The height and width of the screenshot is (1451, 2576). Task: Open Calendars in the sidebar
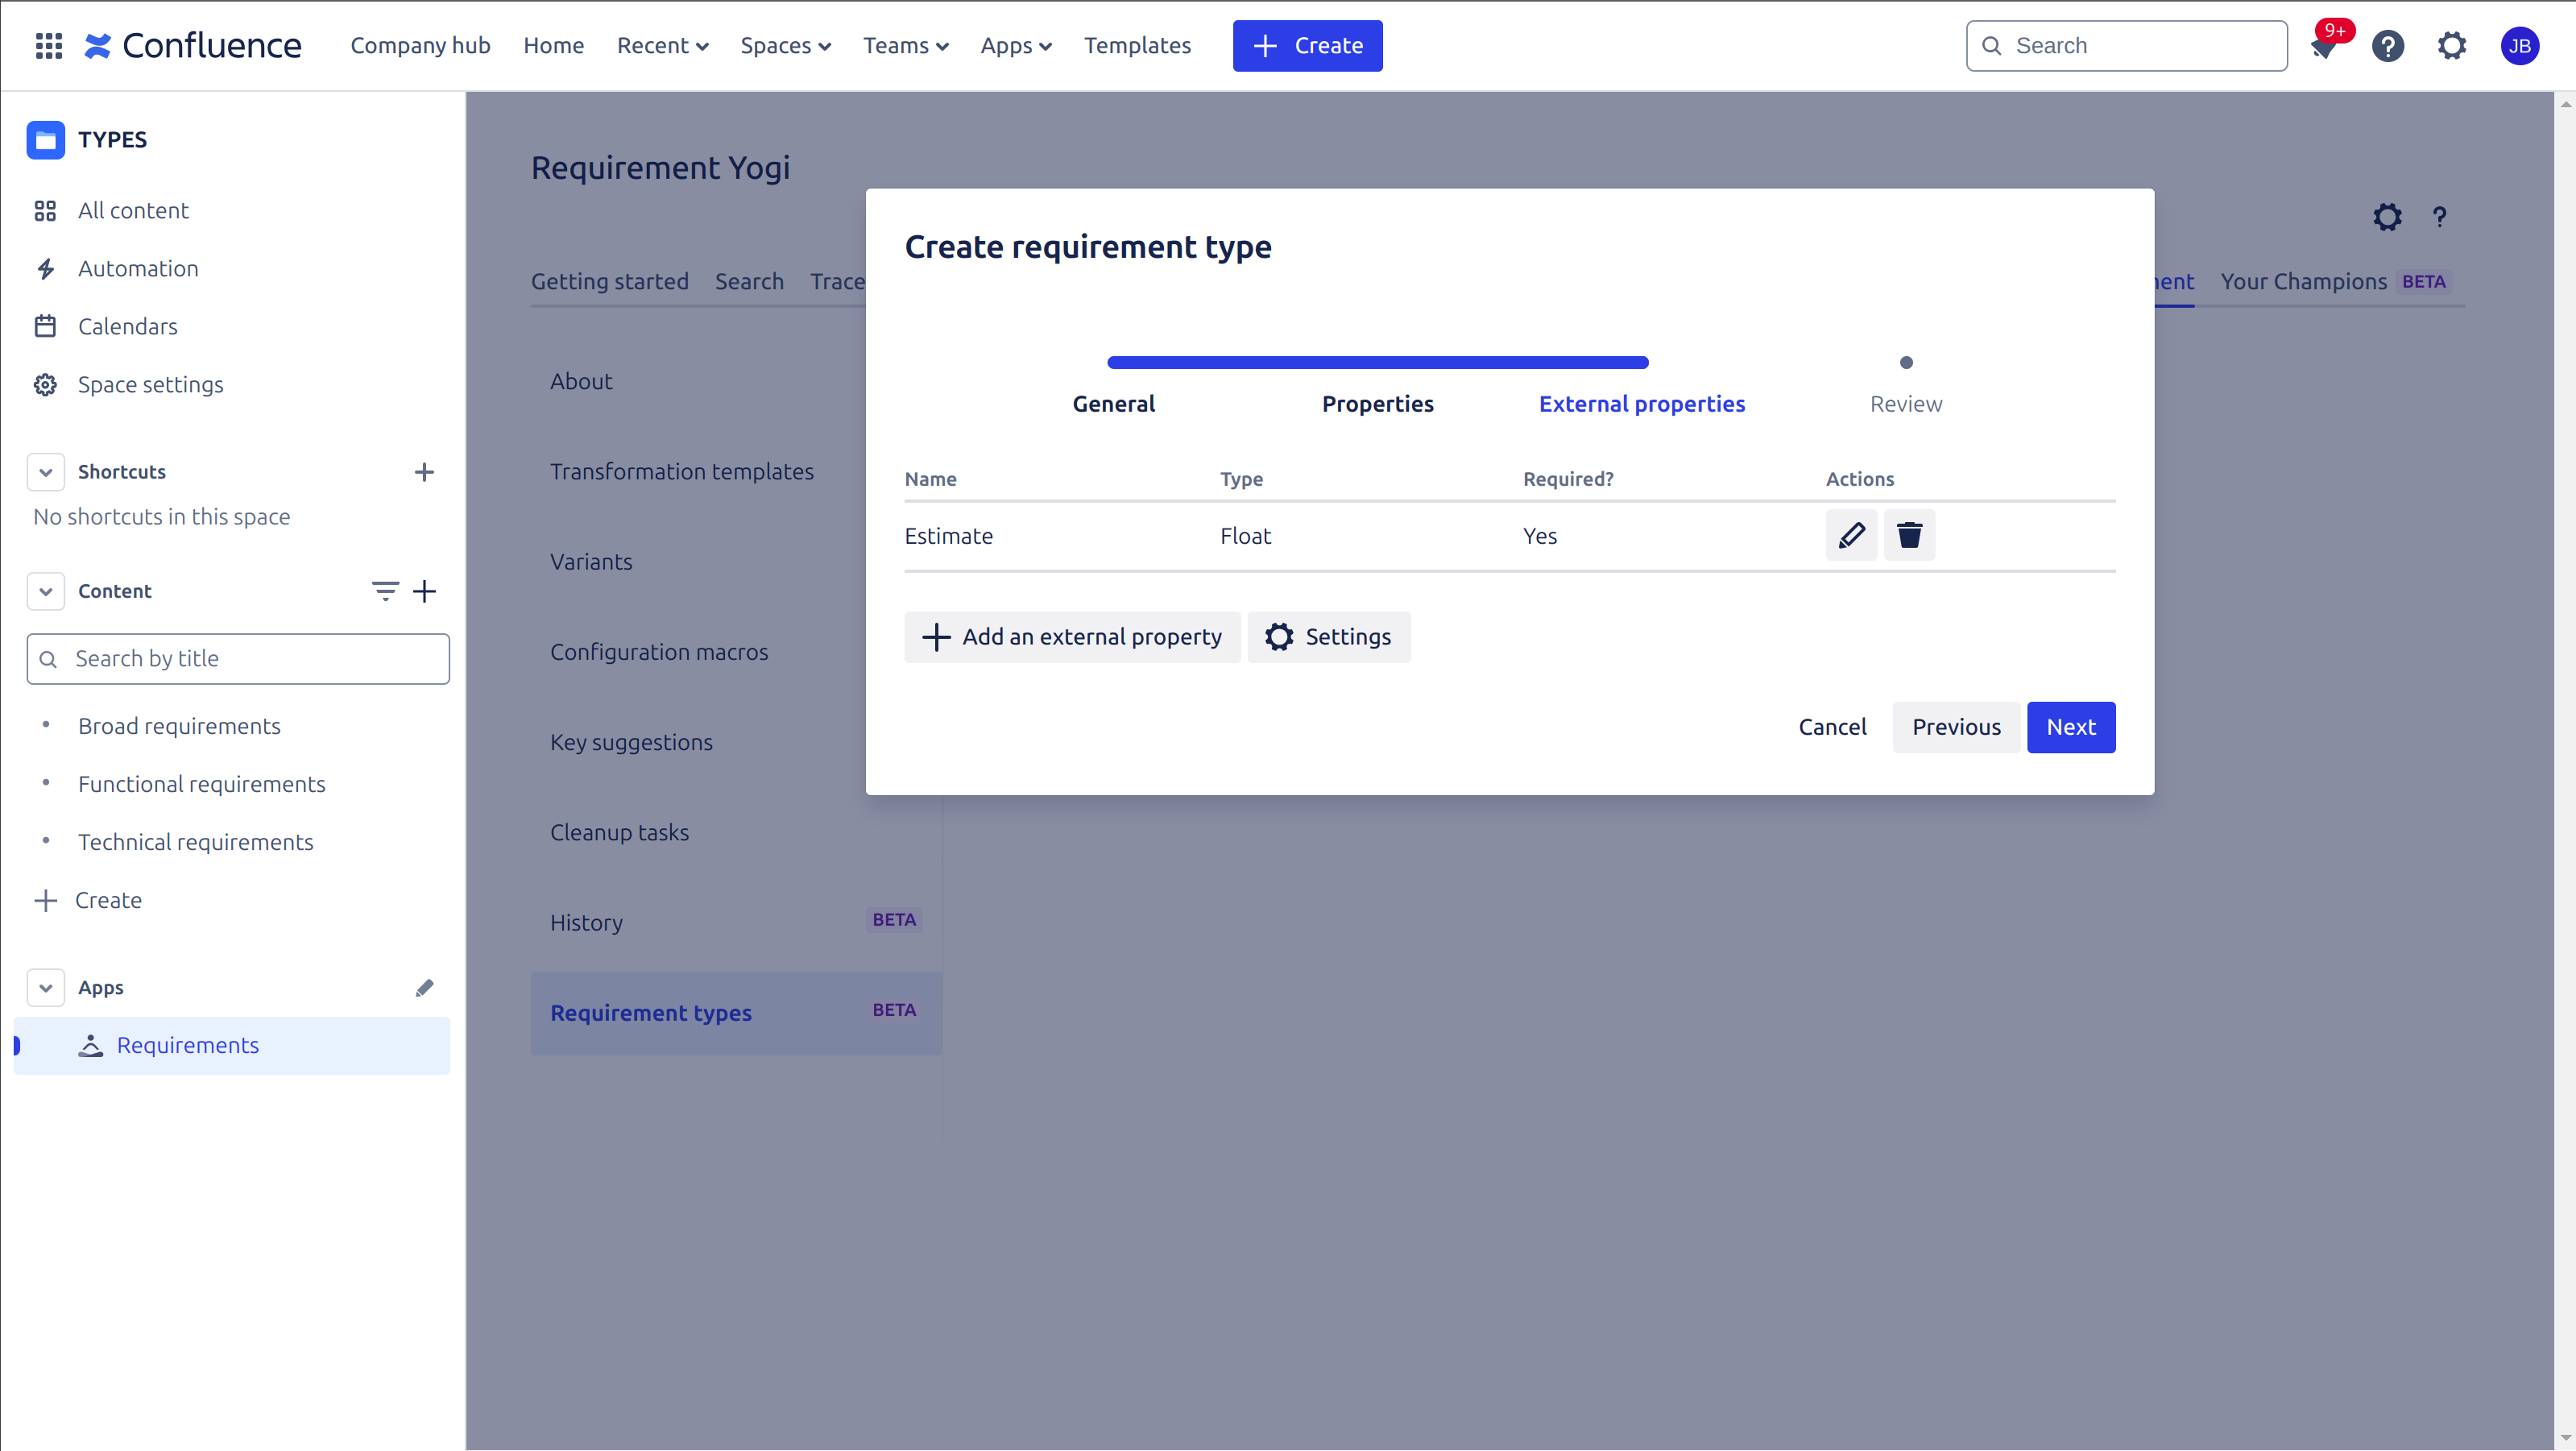(127, 327)
